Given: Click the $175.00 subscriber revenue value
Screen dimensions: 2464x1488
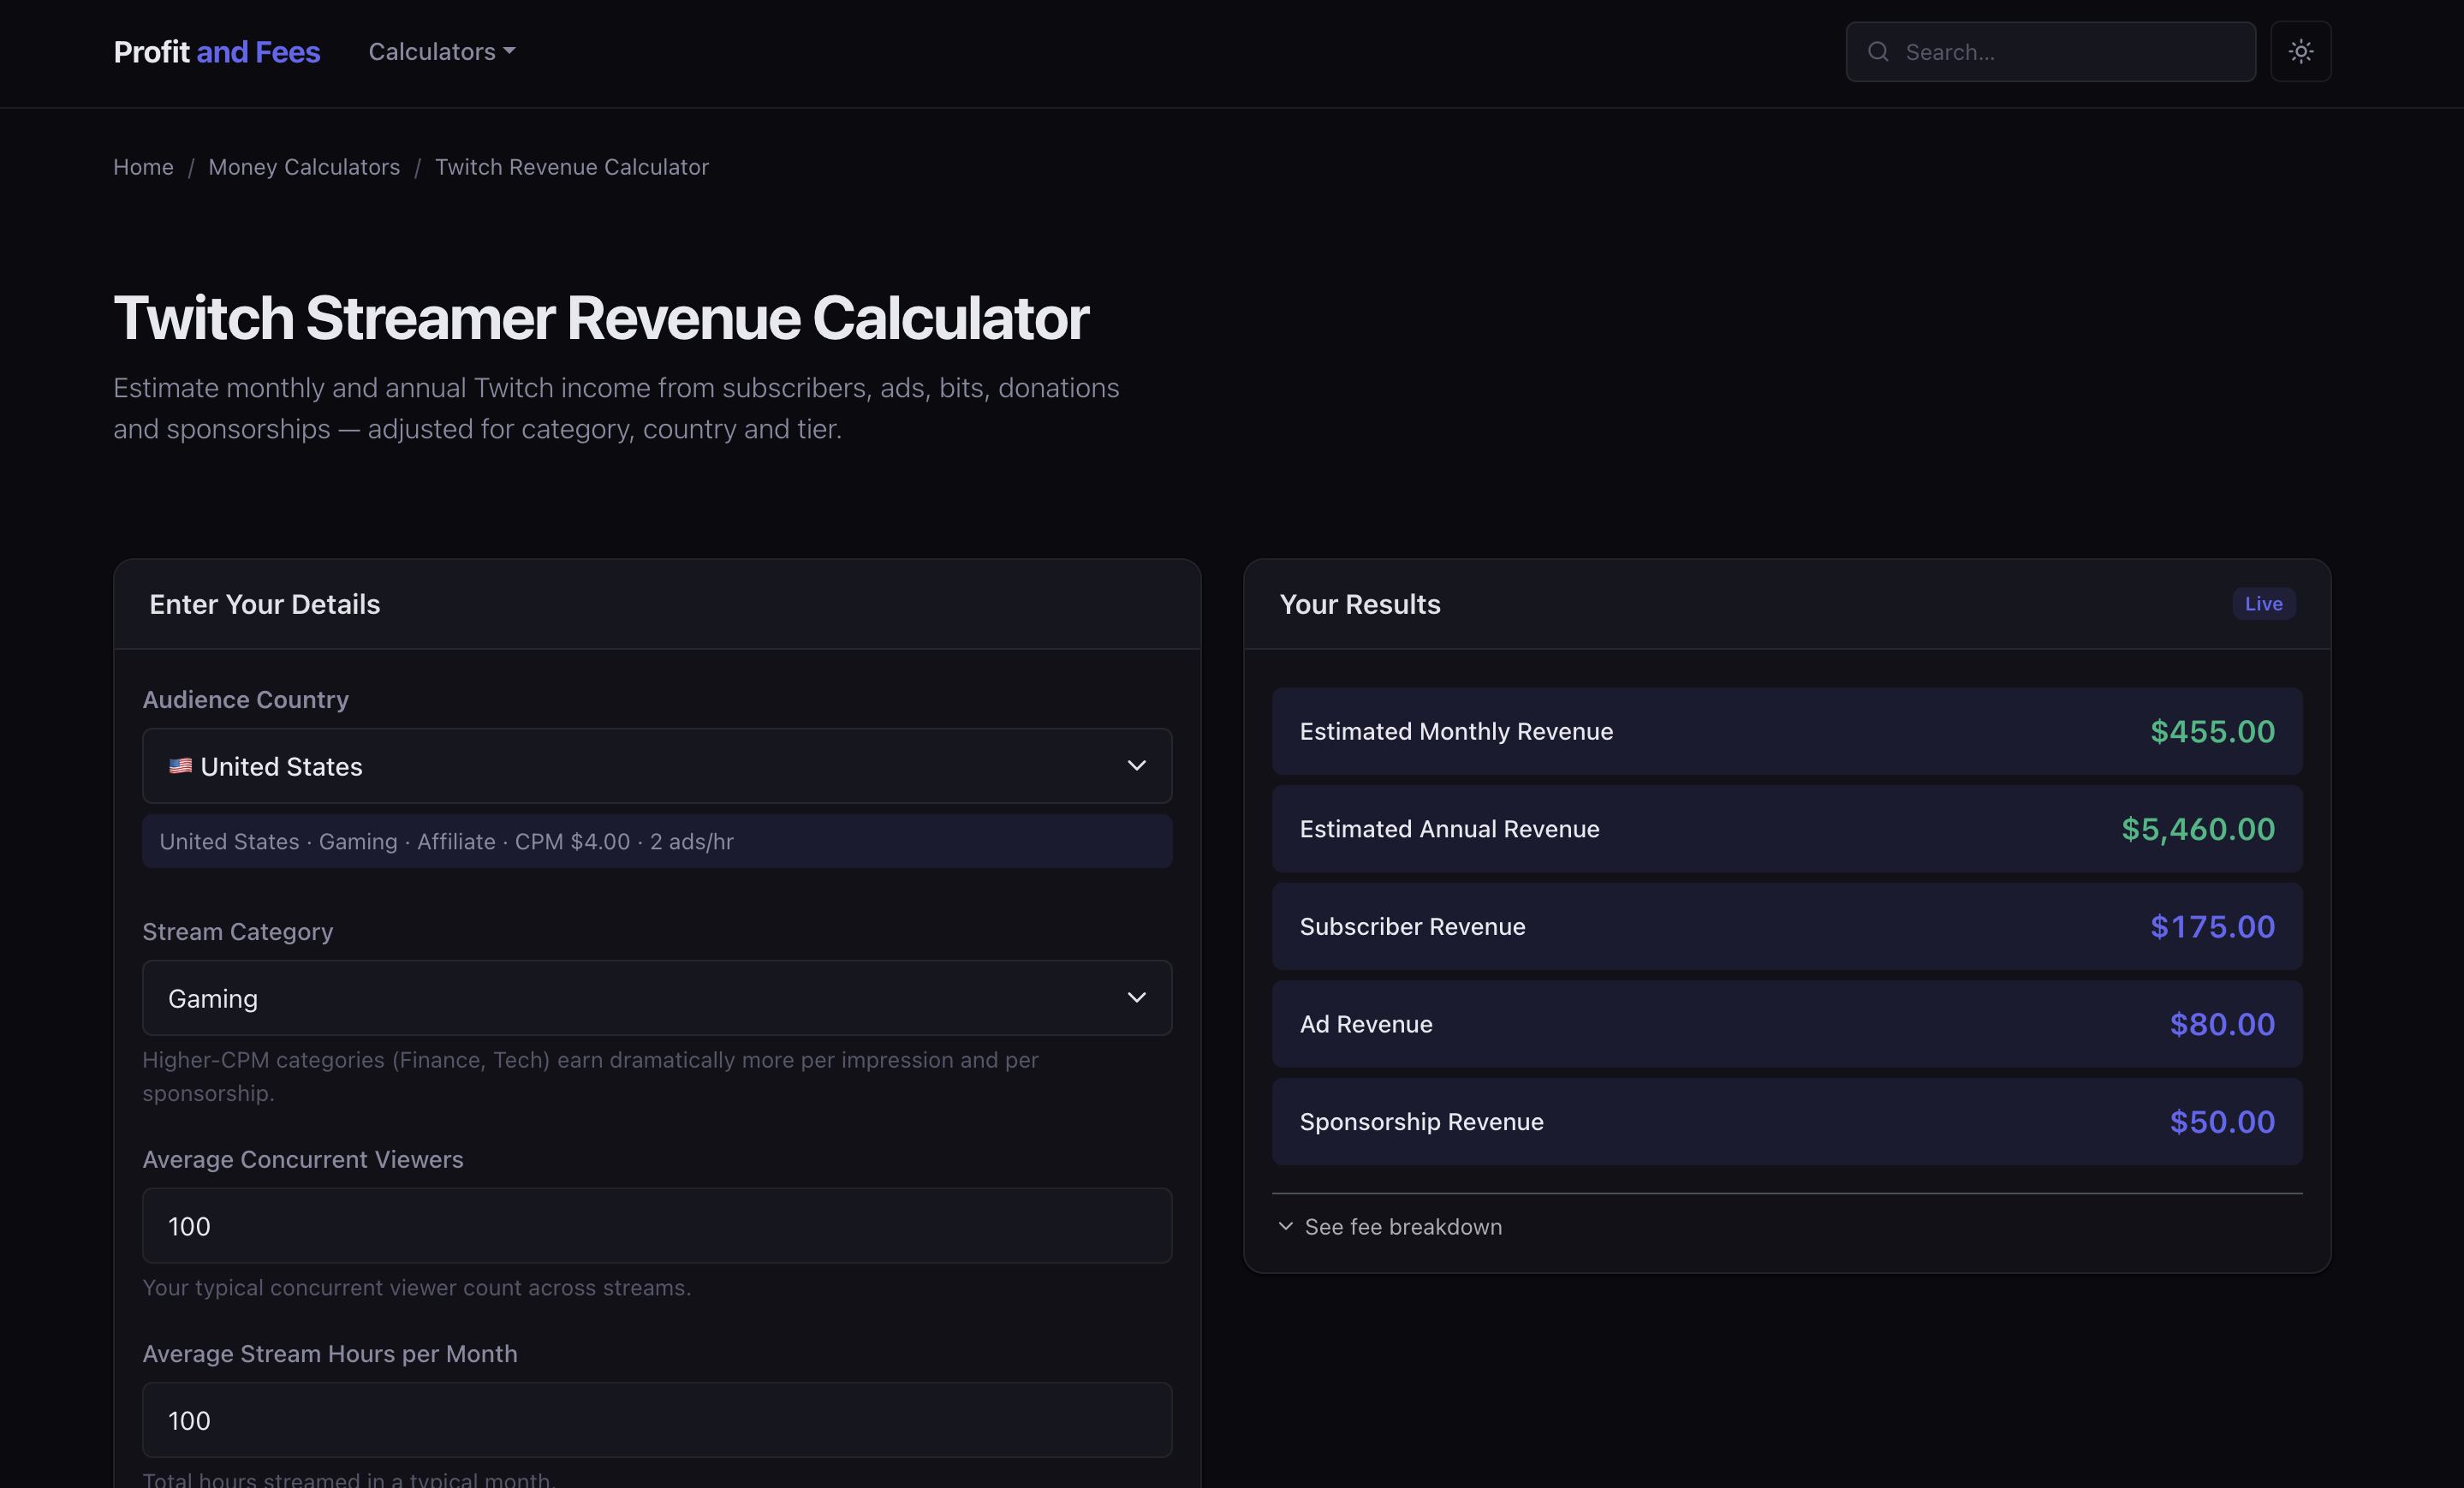Looking at the screenshot, I should point(2212,926).
